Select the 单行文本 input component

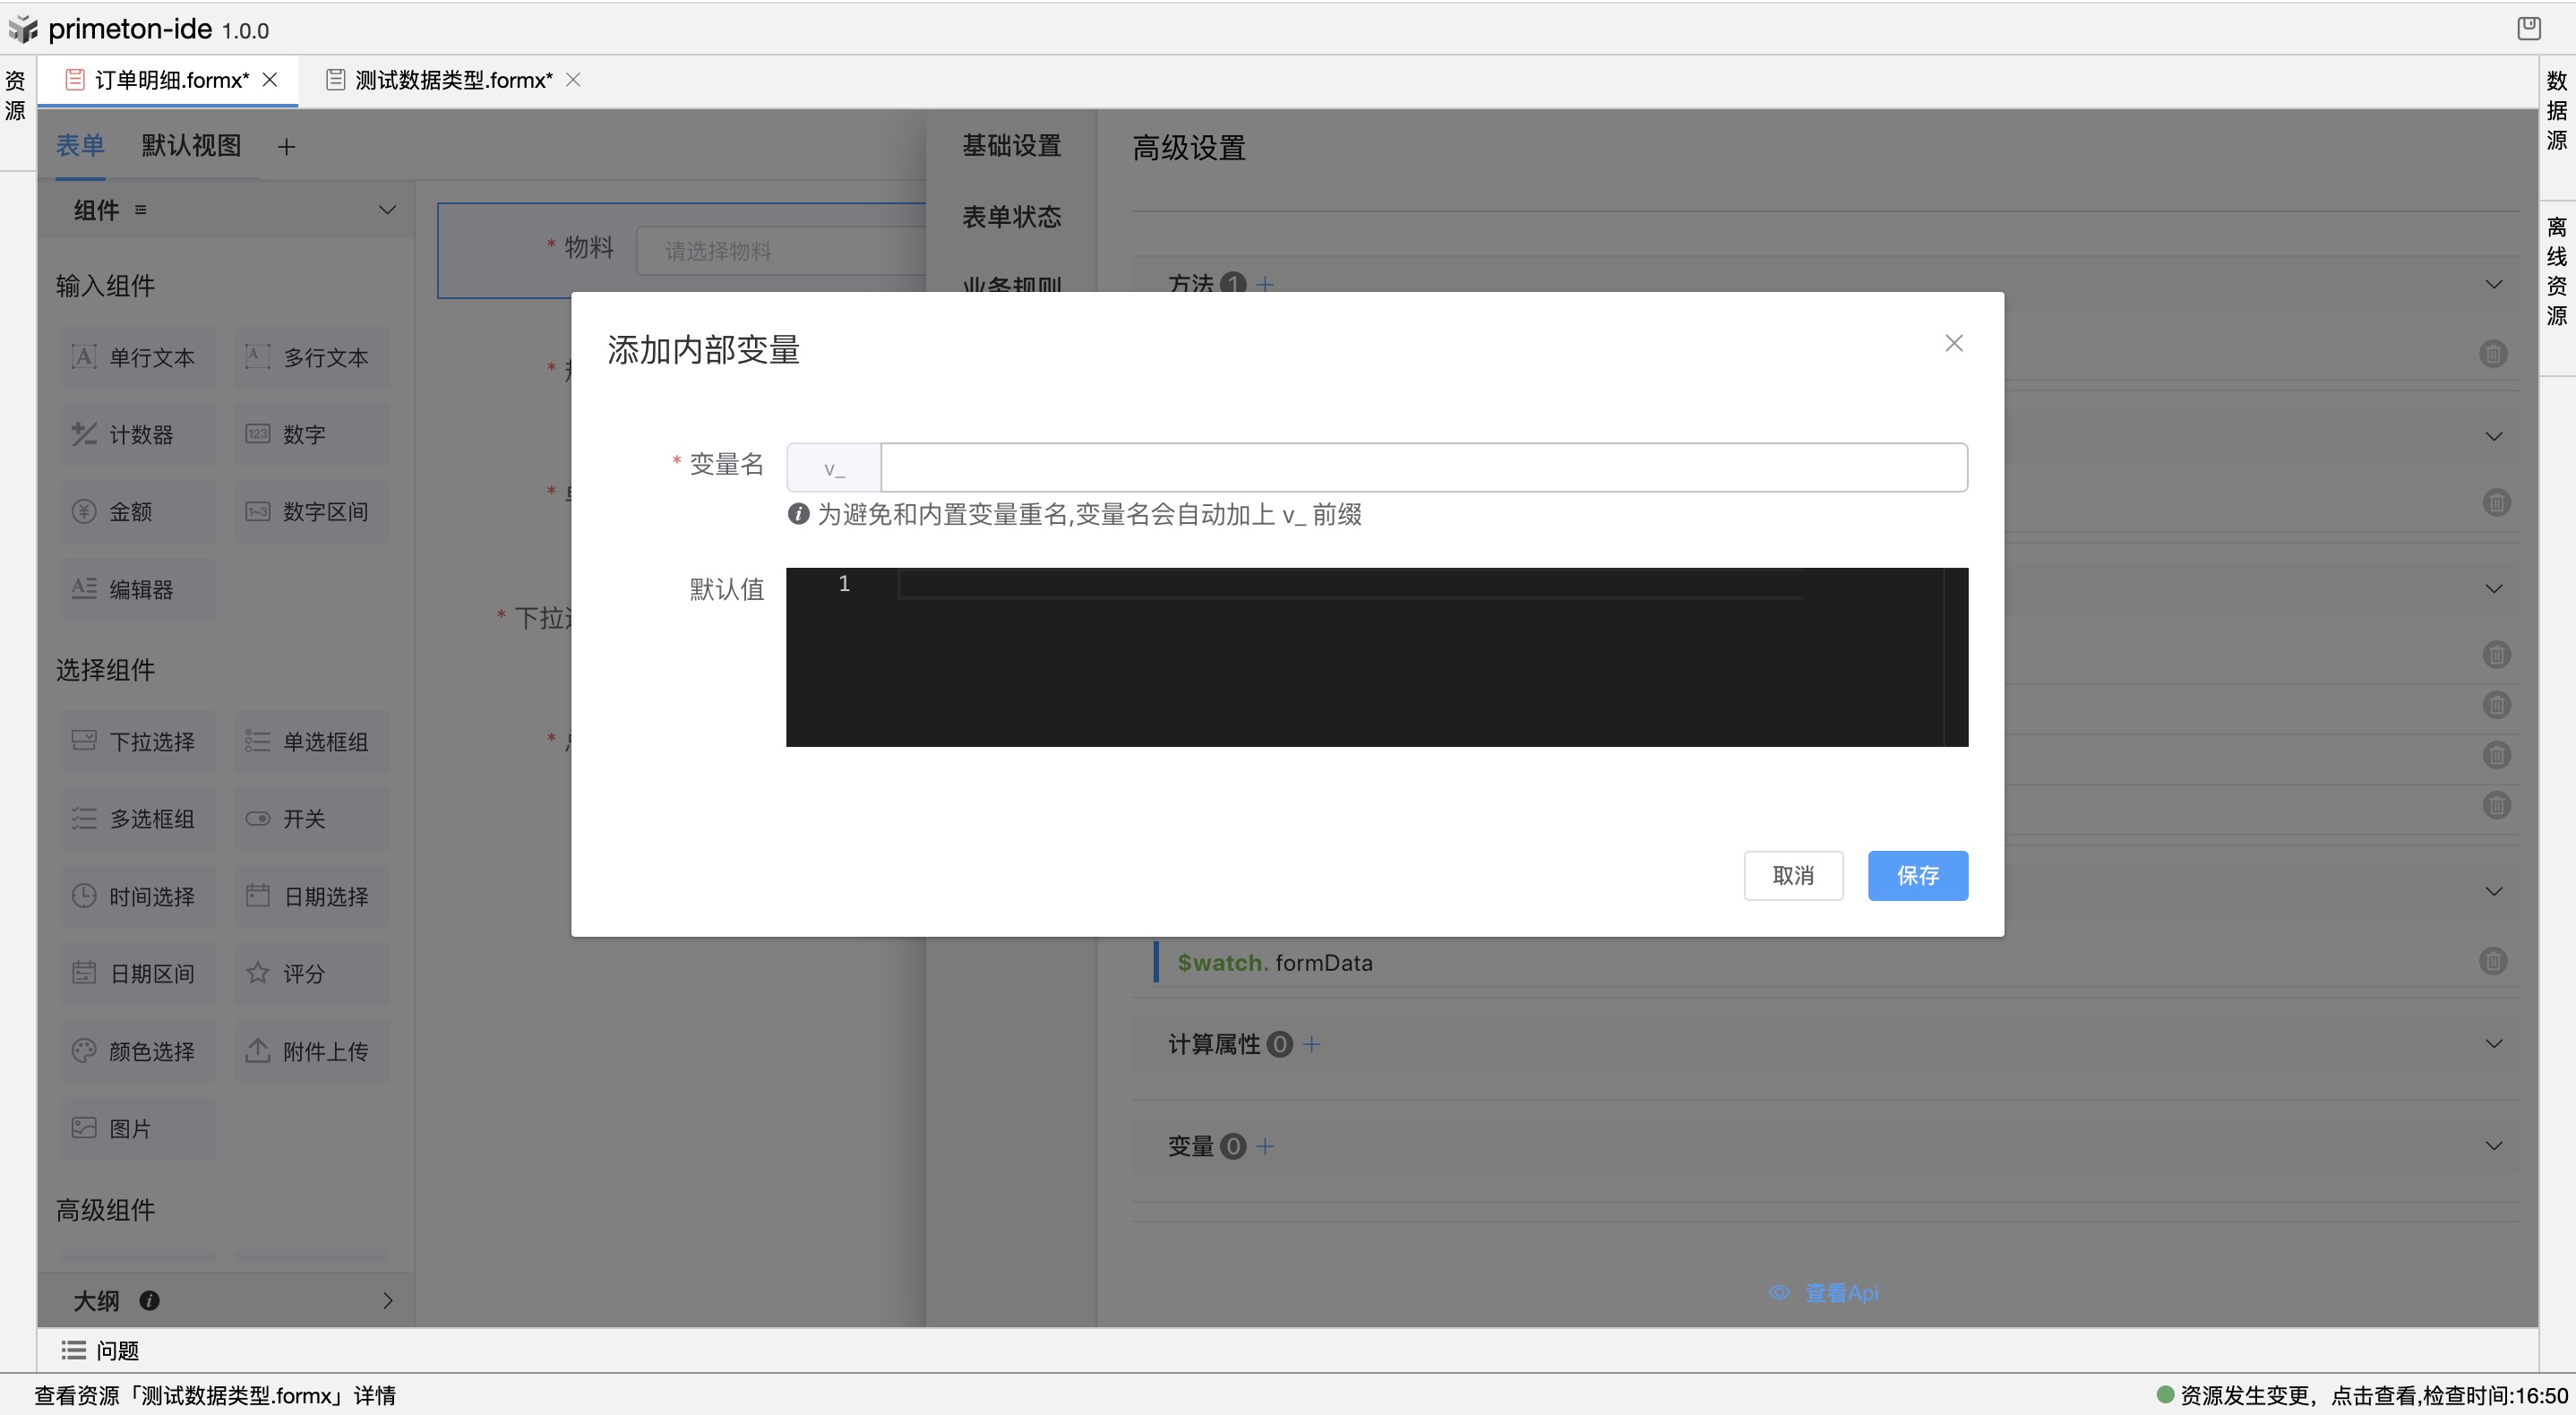tap(137, 357)
